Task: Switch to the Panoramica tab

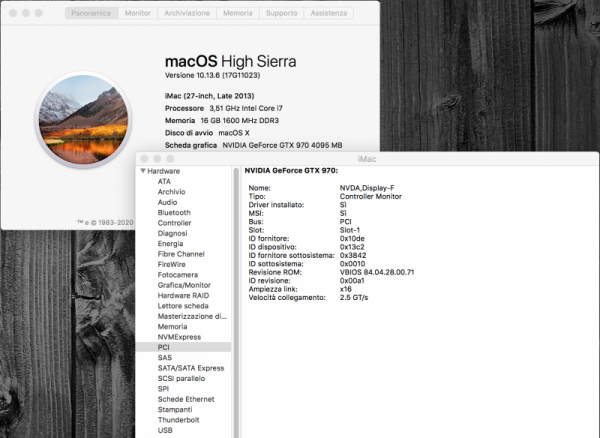Action: (91, 13)
